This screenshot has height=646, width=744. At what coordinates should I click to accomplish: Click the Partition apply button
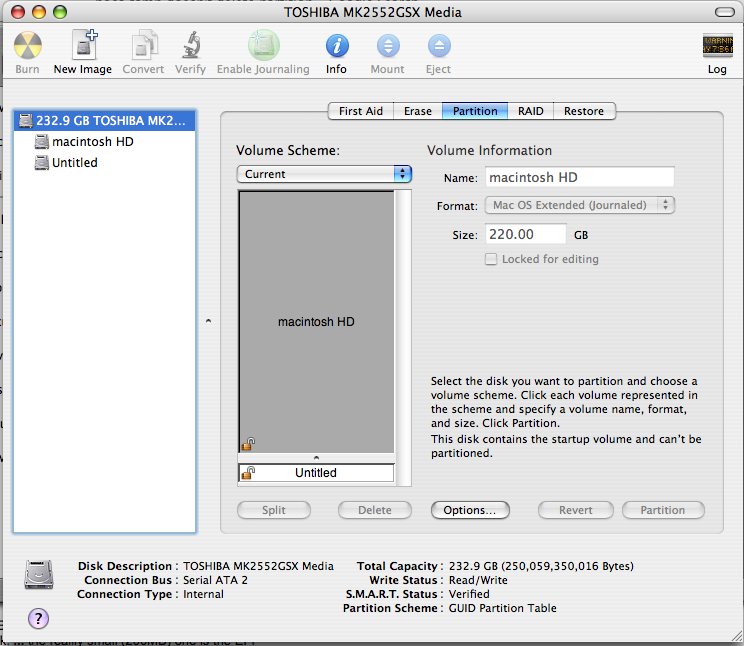coord(663,510)
